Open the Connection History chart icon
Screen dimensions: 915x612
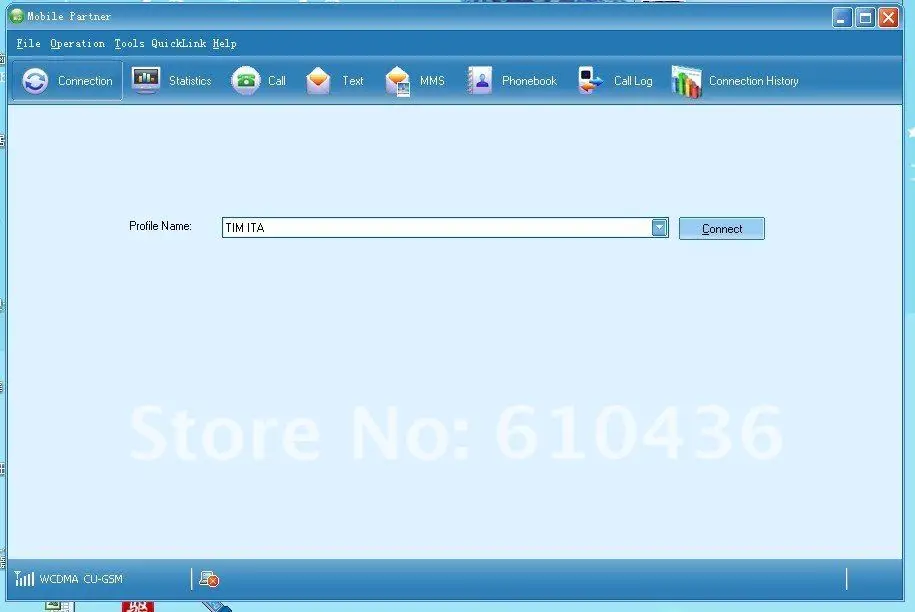click(x=686, y=81)
